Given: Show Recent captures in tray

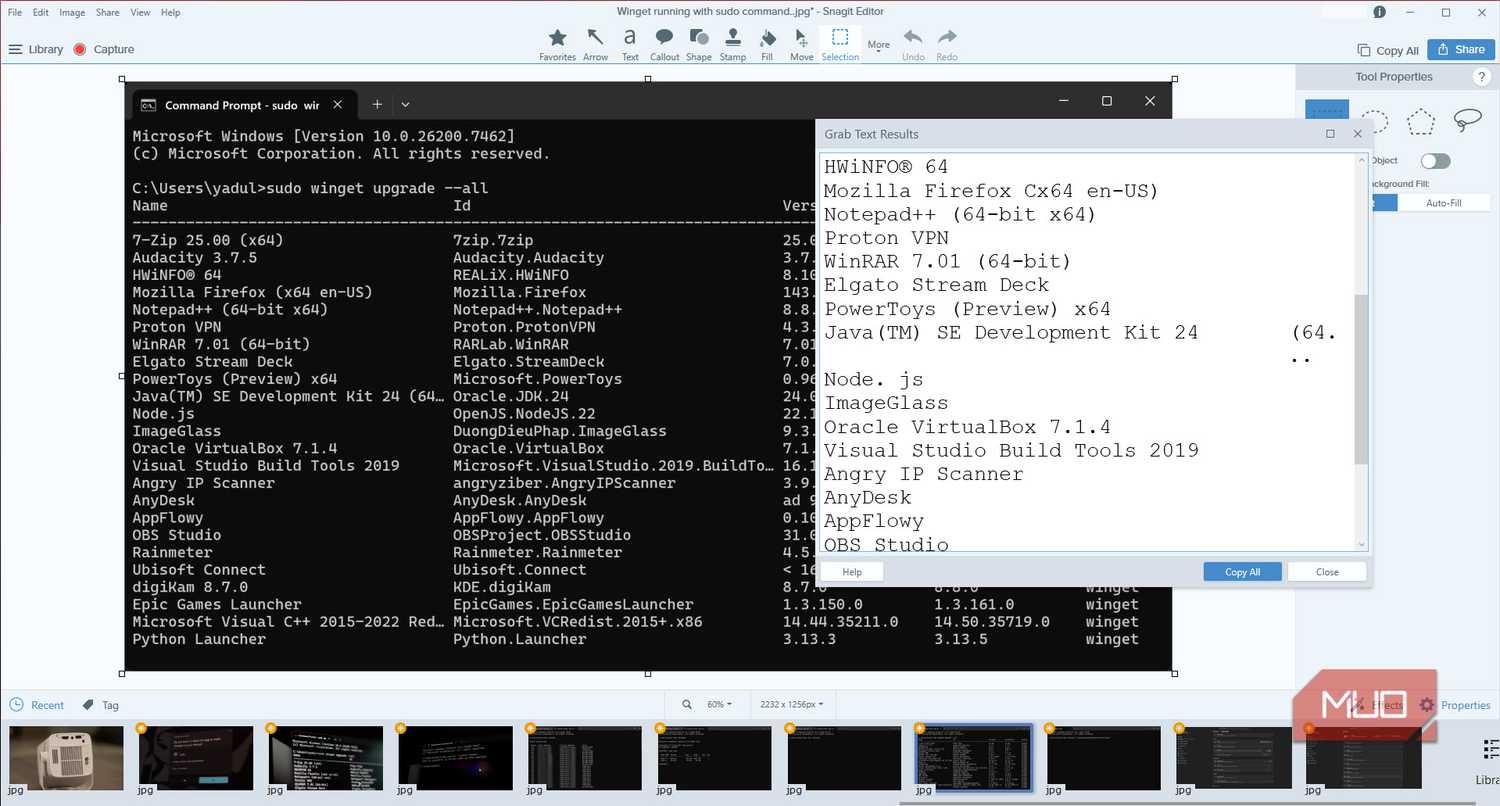Looking at the screenshot, I should 37,705.
